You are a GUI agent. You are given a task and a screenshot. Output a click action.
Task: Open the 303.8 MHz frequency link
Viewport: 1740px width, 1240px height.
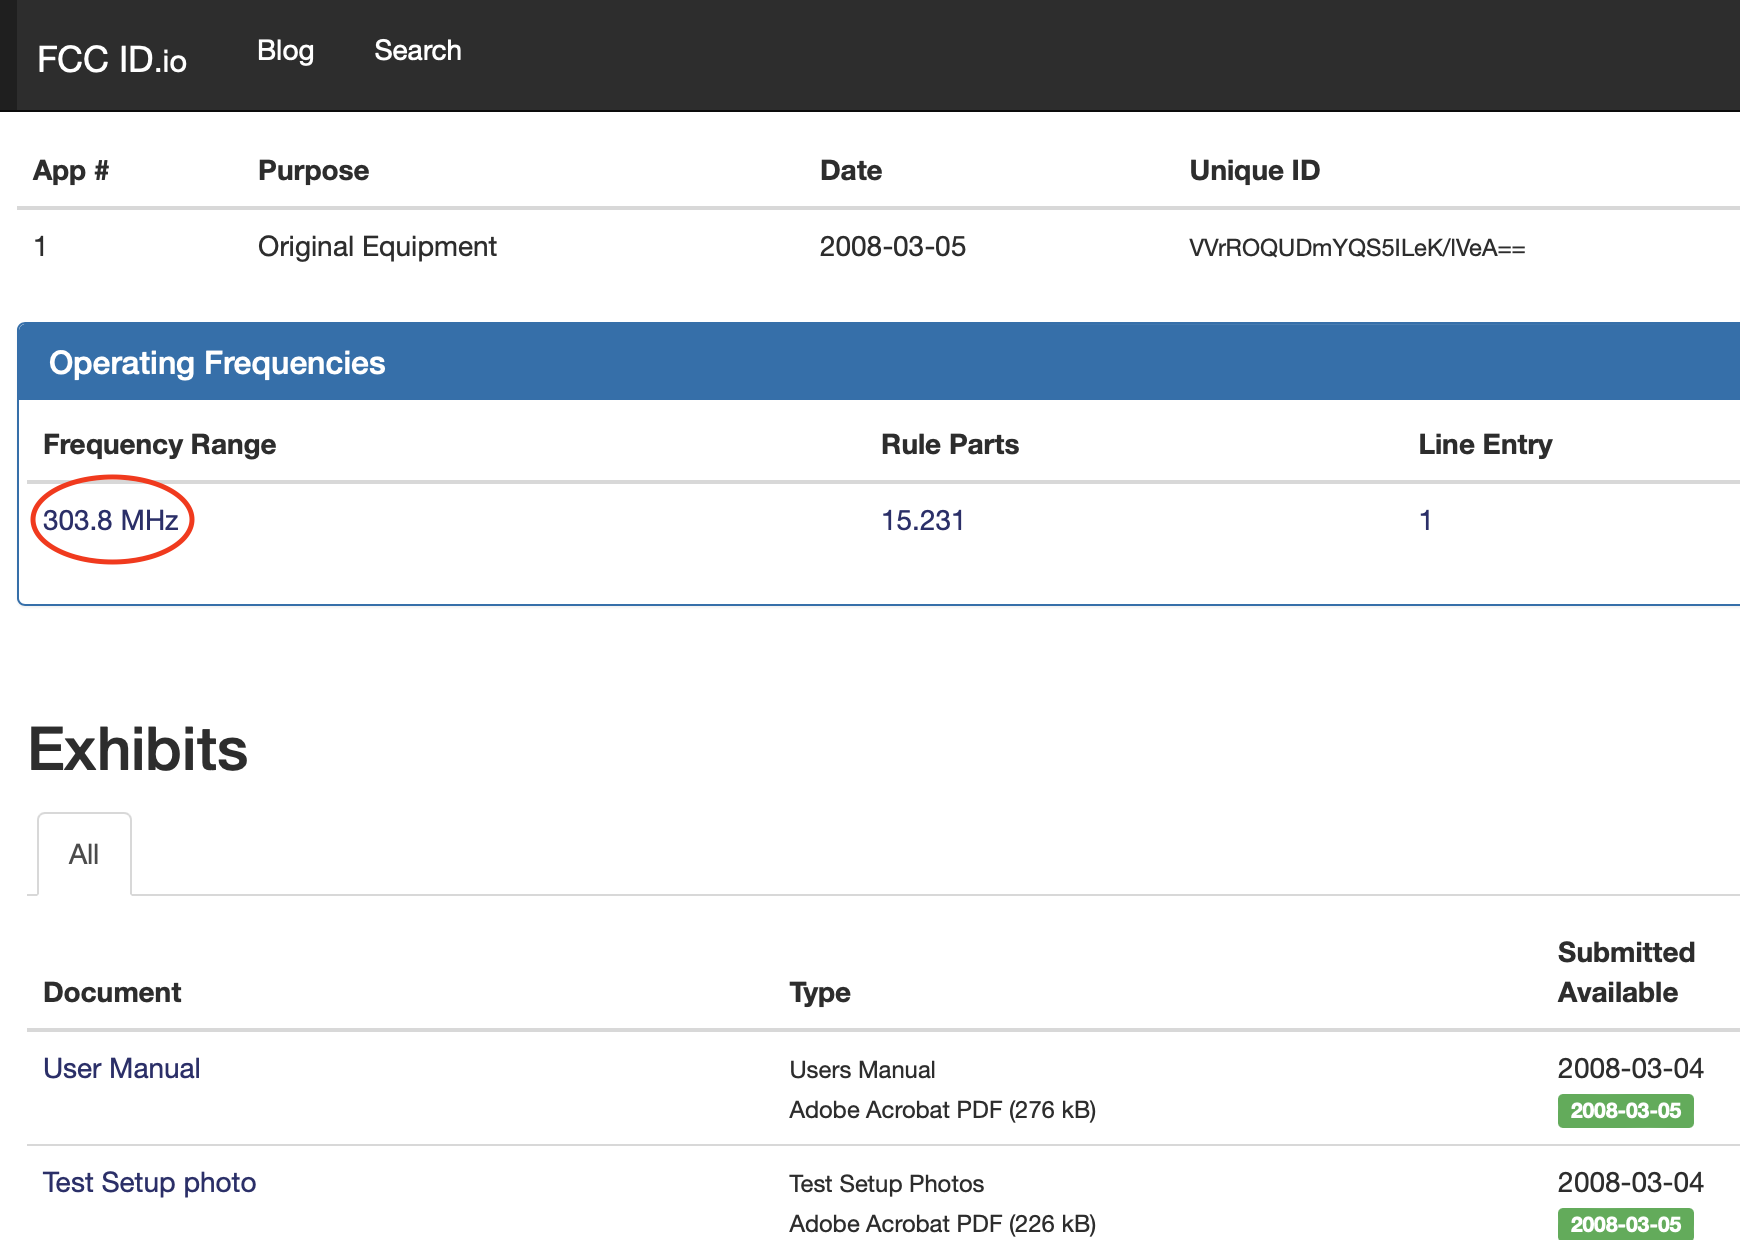click(111, 520)
